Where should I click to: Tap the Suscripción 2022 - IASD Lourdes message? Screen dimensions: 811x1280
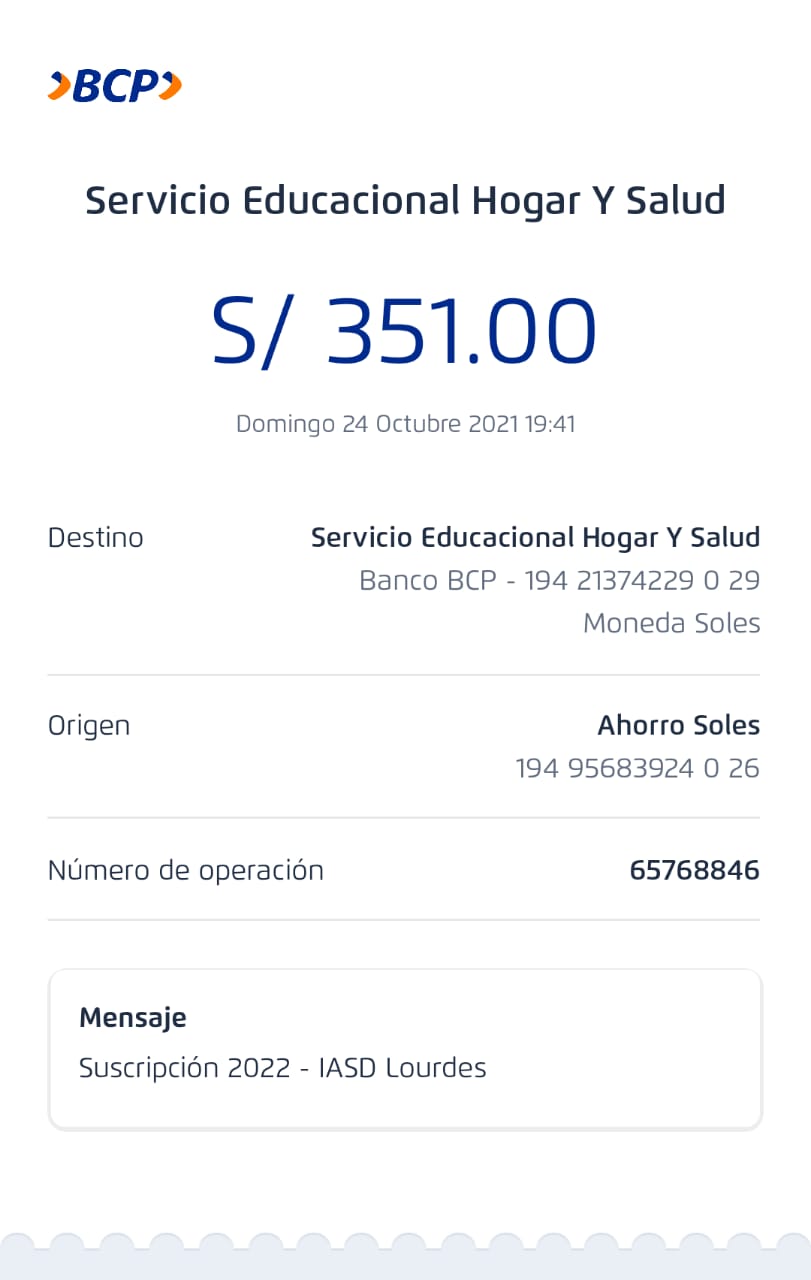pos(283,1068)
